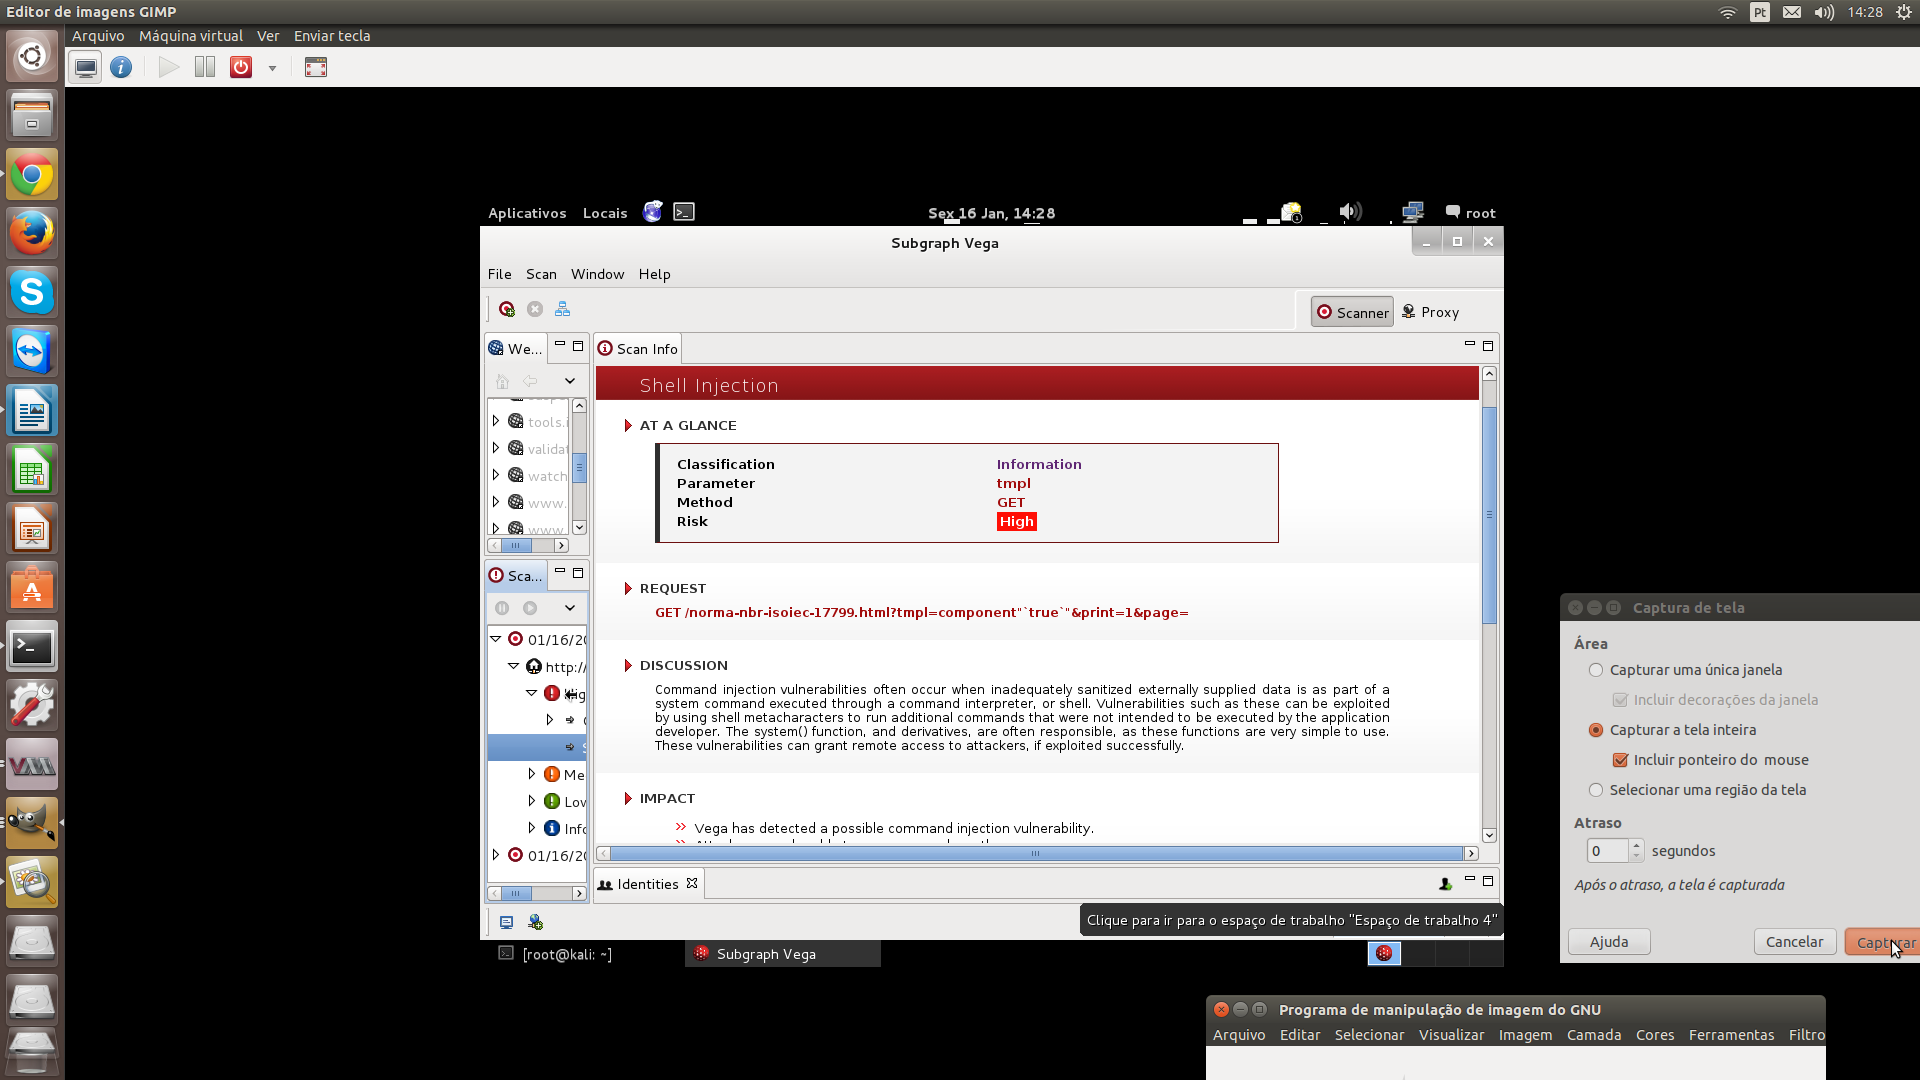Expand the second 01/16 scan node

tap(496, 855)
